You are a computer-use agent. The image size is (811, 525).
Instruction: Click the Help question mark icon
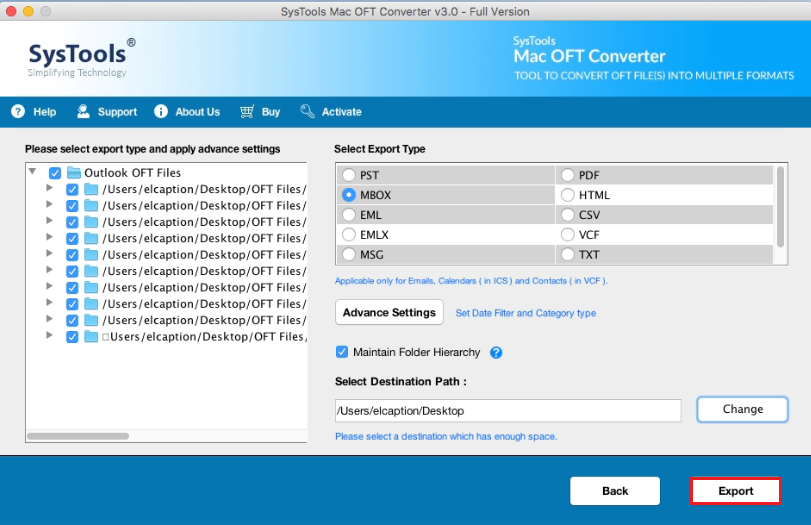[18, 112]
